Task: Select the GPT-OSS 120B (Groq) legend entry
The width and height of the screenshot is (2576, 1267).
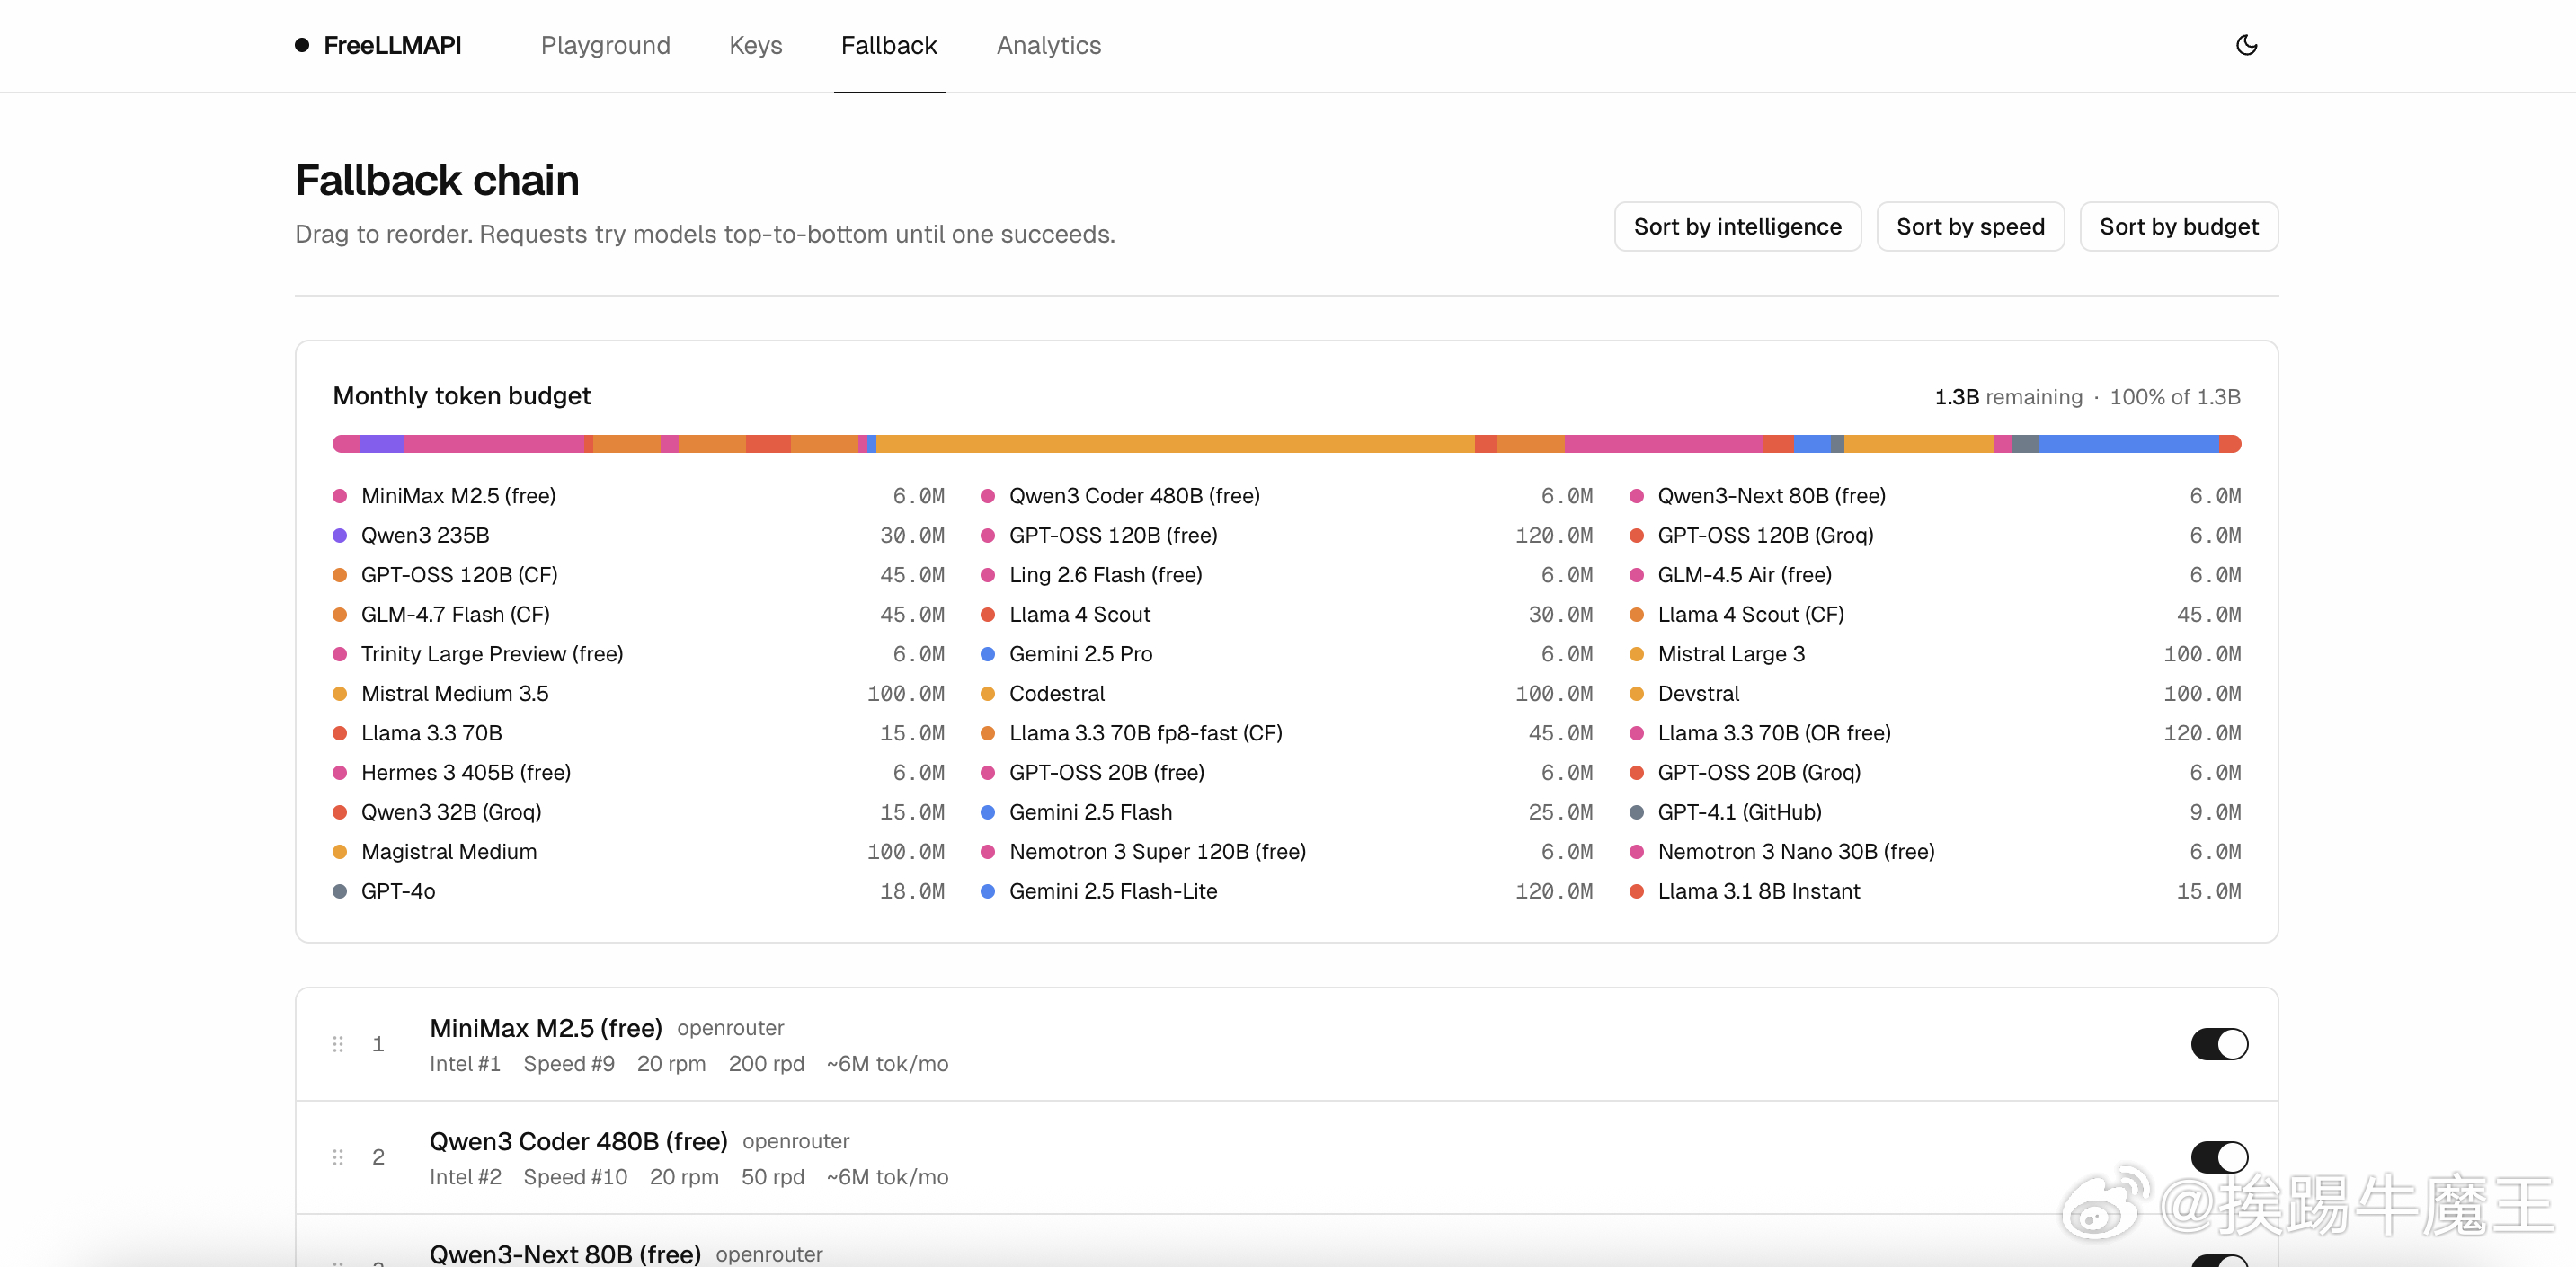Action: 1935,536
